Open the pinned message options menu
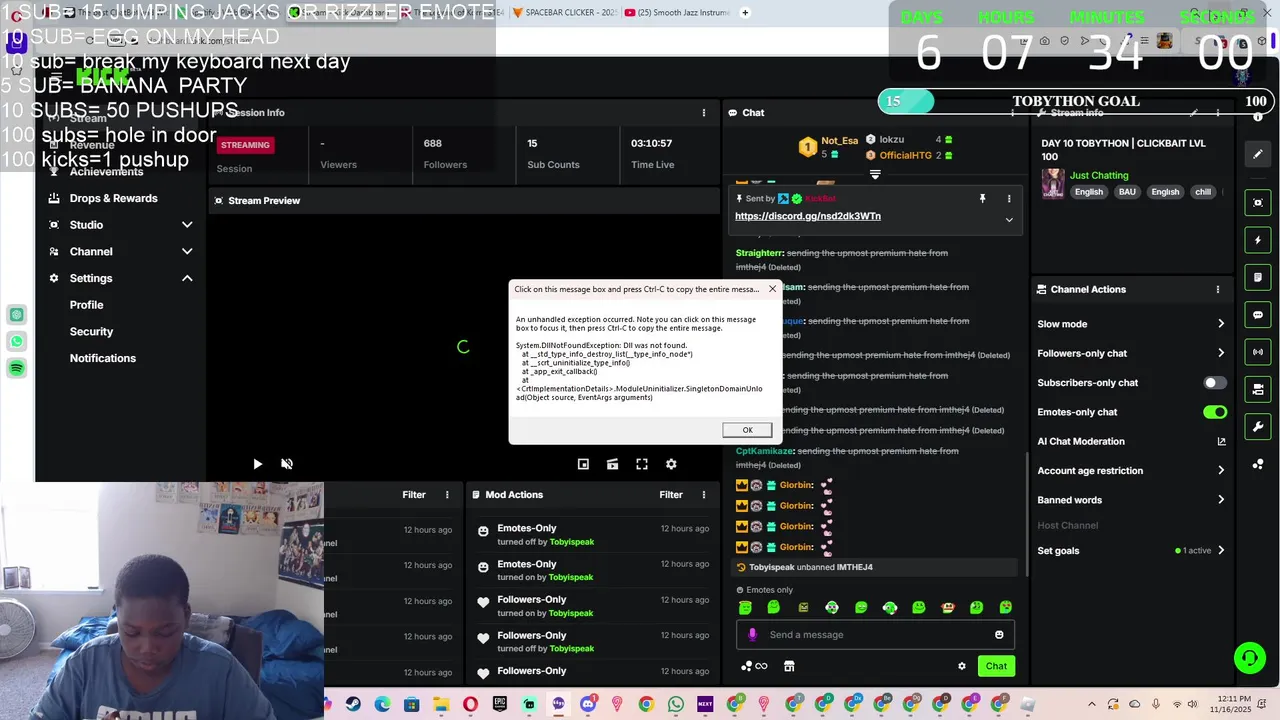The image size is (1280, 720). click(x=1009, y=199)
